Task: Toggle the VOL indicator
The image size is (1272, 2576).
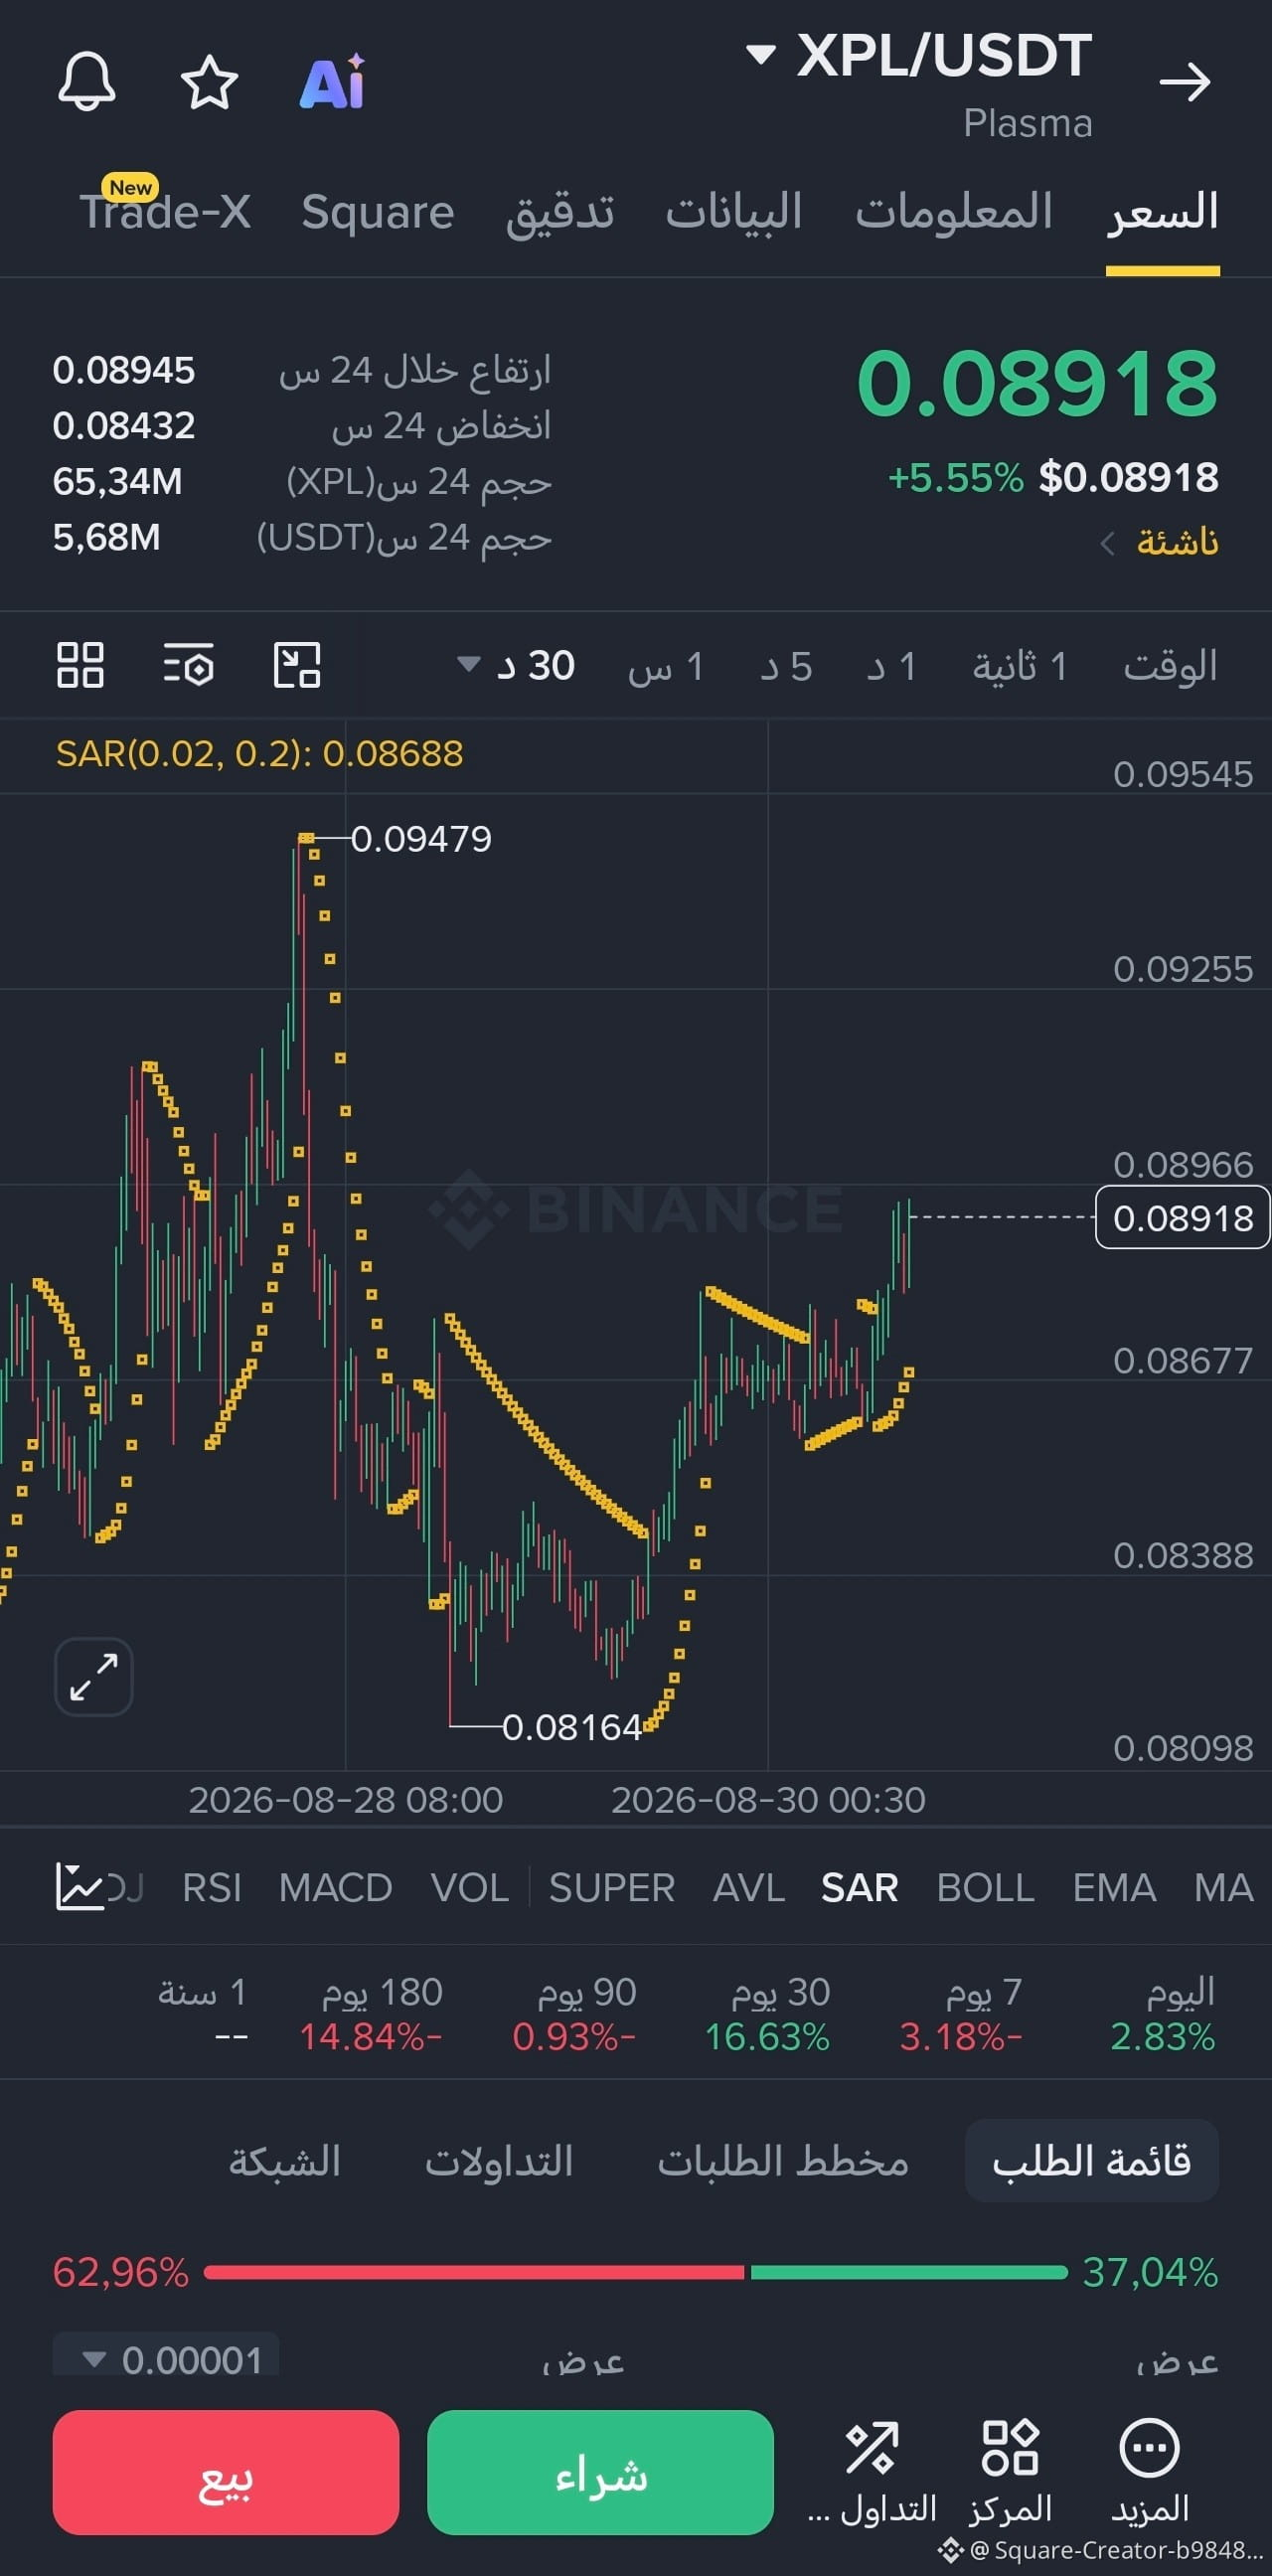Action: [x=470, y=1888]
